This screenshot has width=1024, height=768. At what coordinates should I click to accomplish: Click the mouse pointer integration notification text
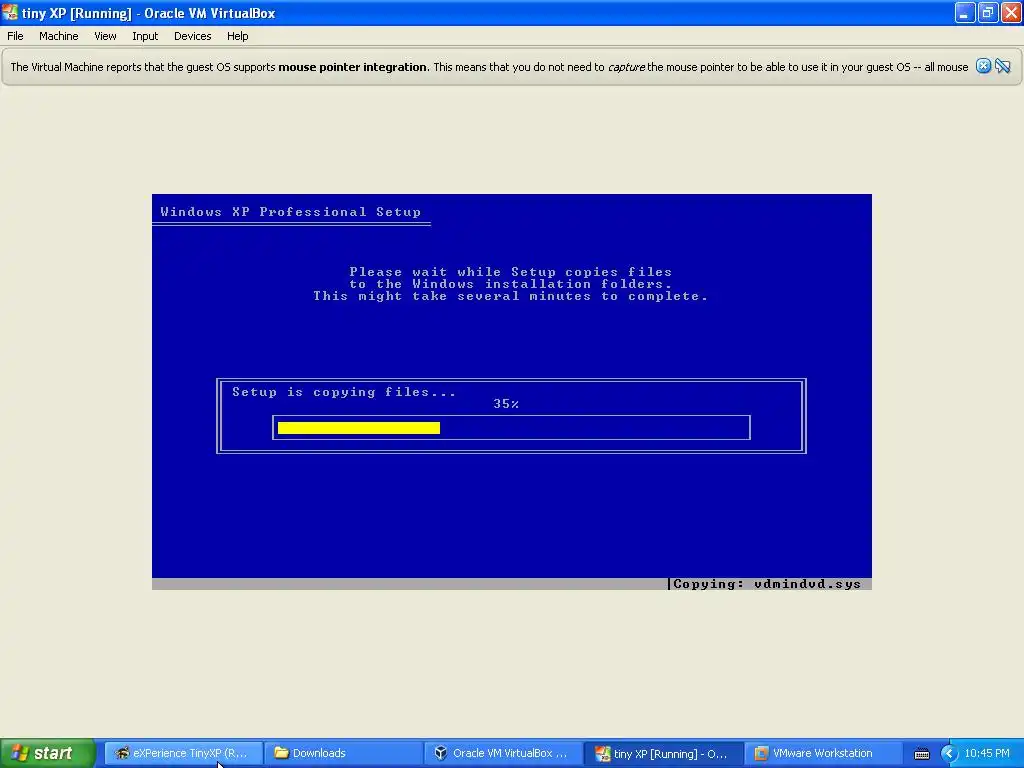point(489,67)
